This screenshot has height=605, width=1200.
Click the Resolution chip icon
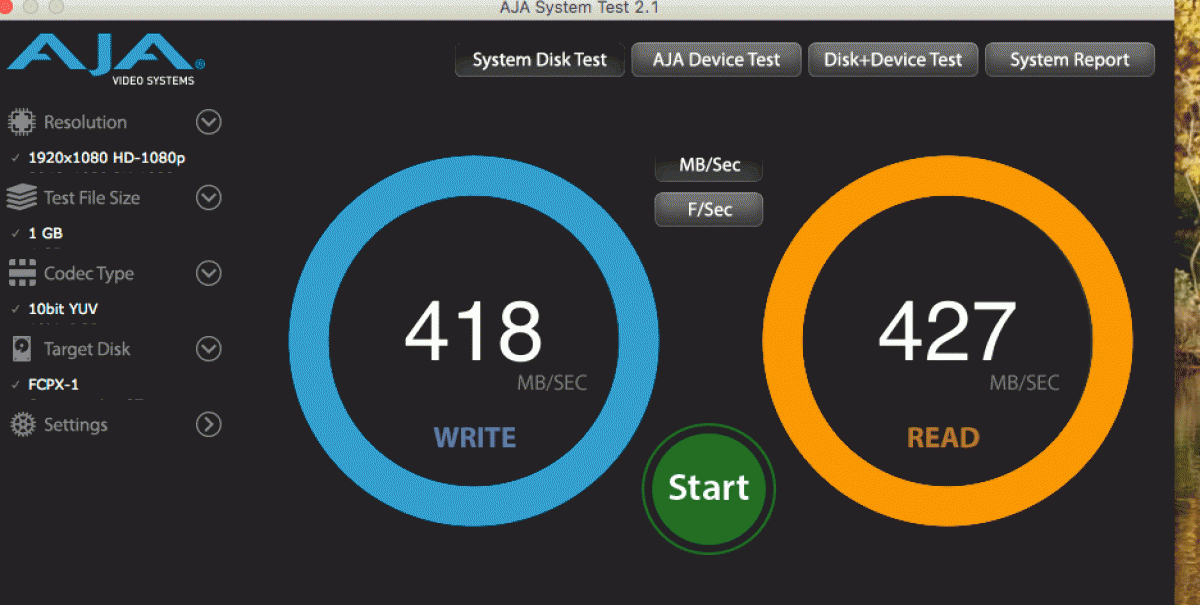[x=21, y=122]
